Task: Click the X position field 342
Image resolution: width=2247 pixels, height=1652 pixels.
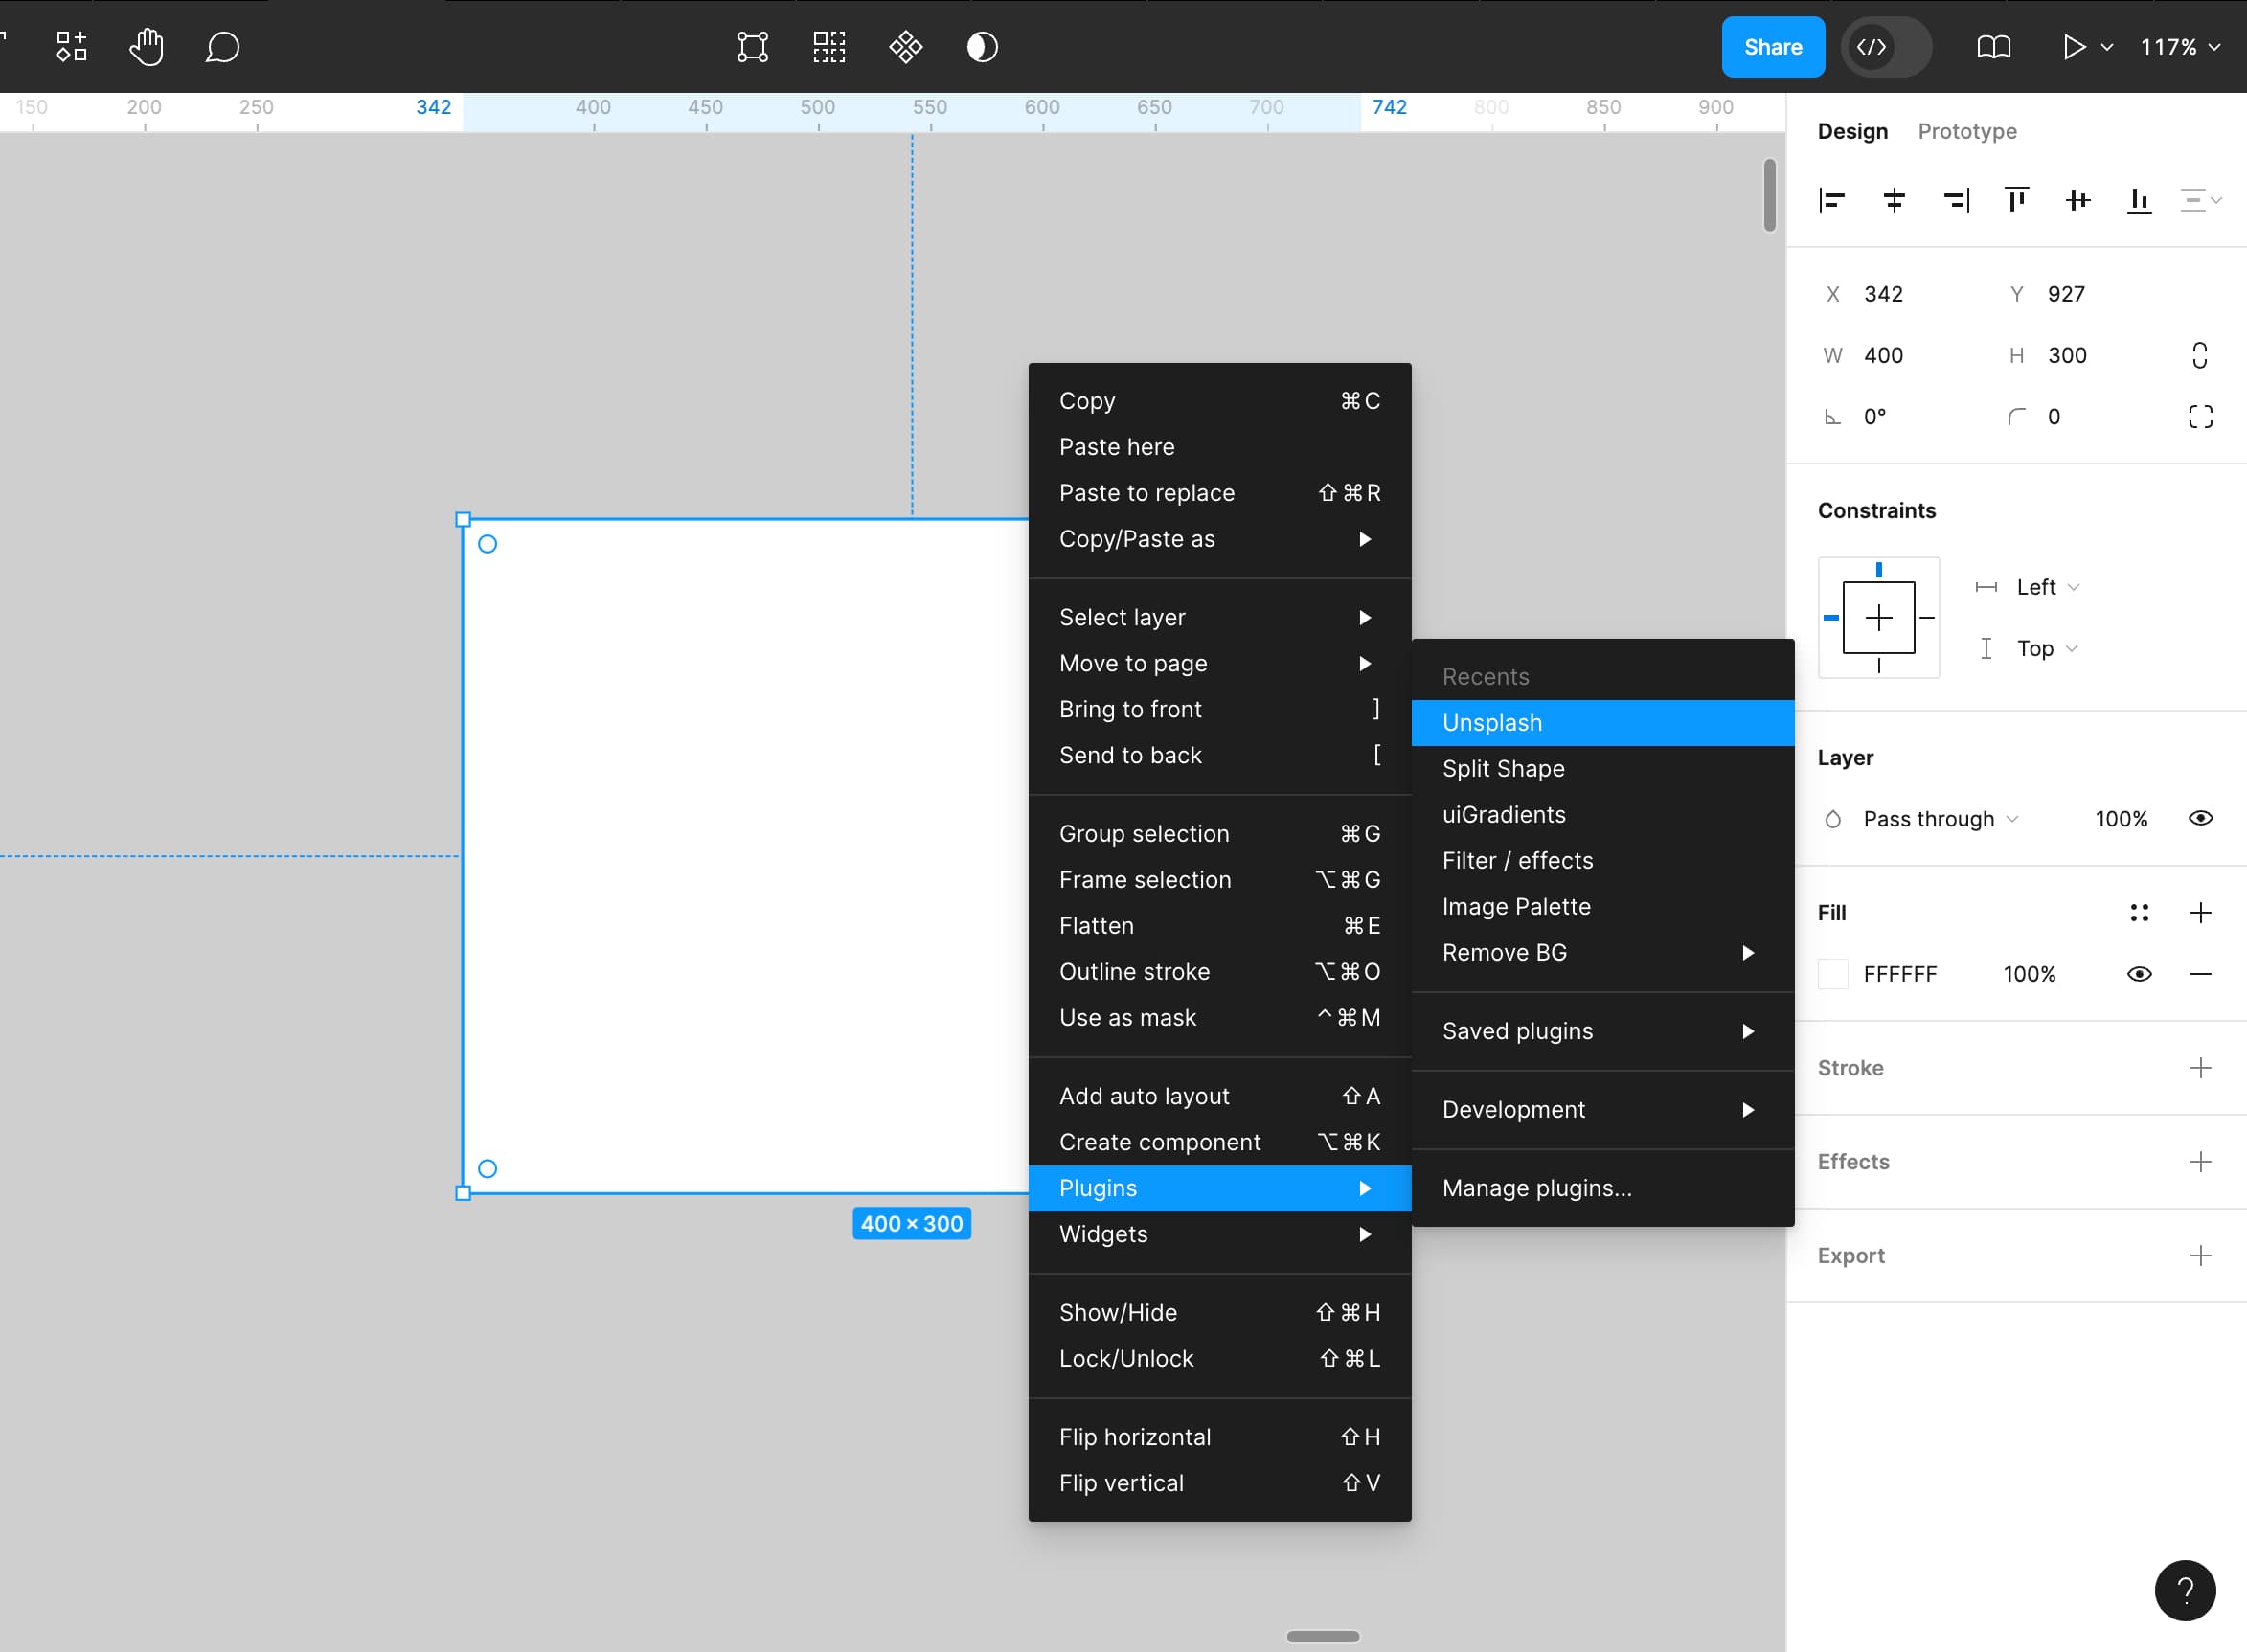Action: (1883, 294)
